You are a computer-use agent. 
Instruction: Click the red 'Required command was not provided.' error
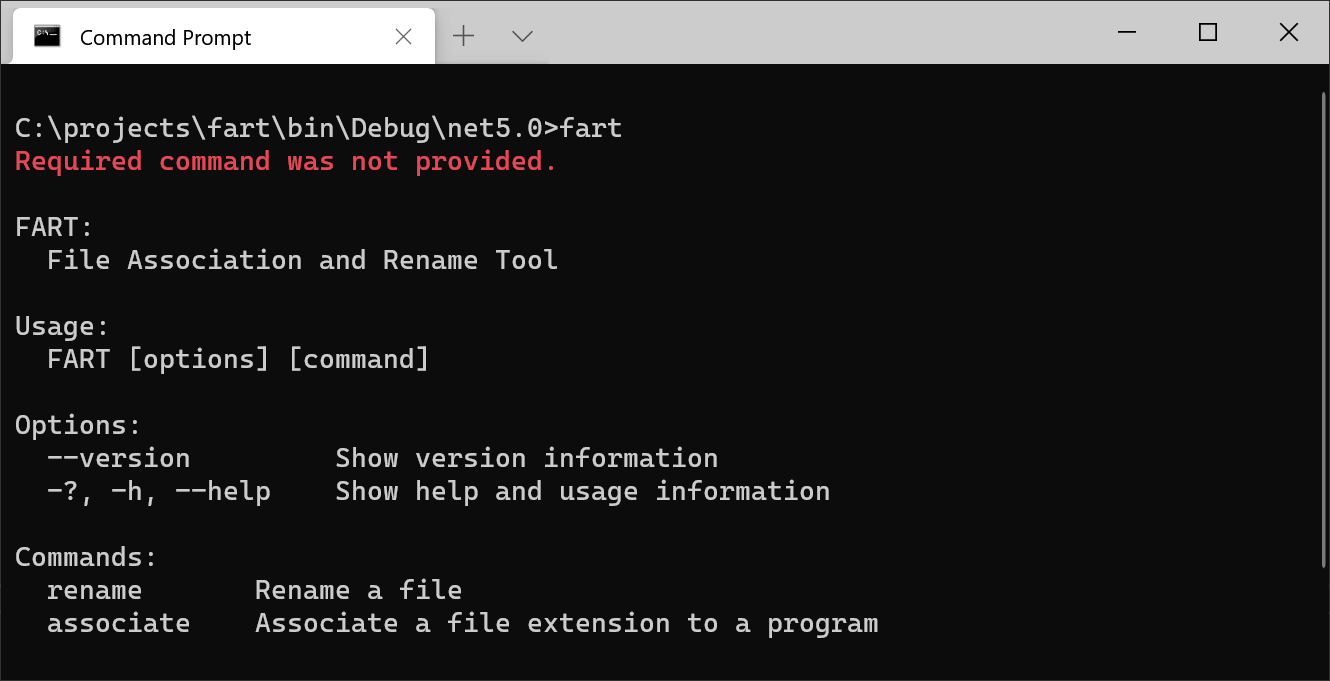pos(286,161)
